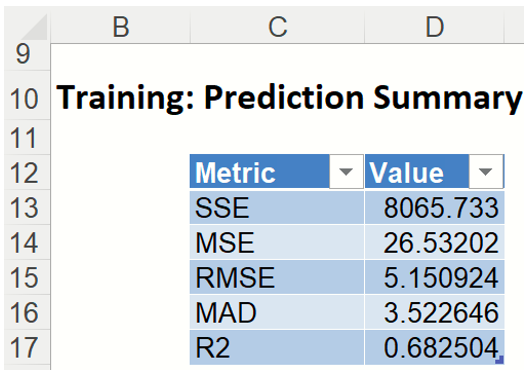Image resolution: width=526 pixels, height=370 pixels.
Task: Select the R2 value cell 0.682504
Action: coord(434,348)
